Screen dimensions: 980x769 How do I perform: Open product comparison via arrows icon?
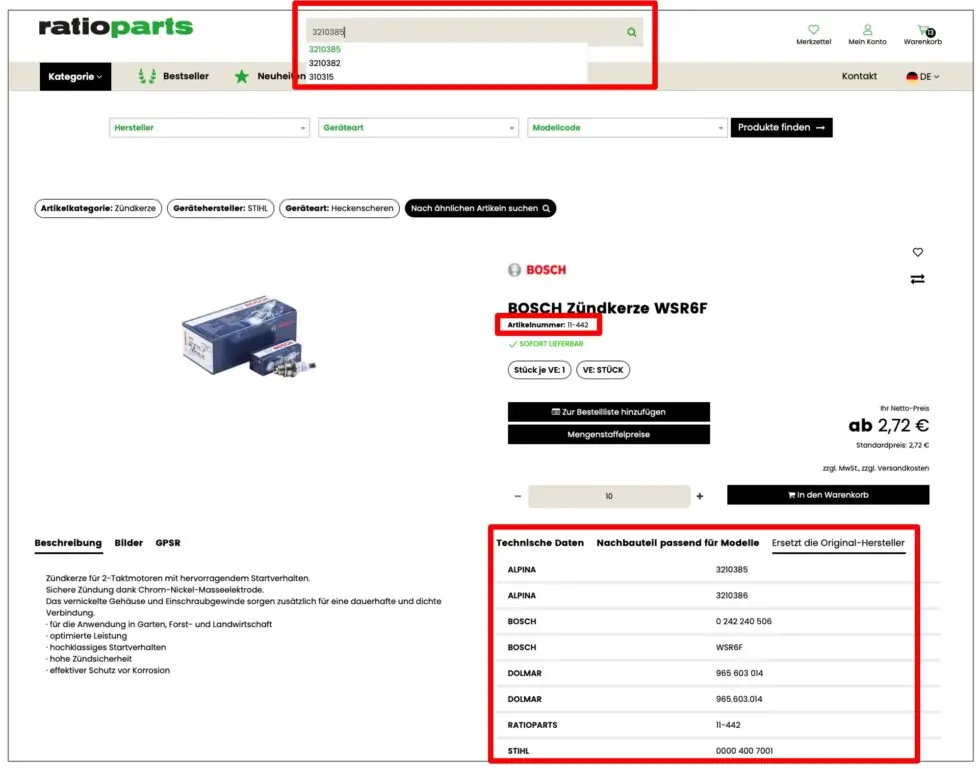tap(918, 279)
